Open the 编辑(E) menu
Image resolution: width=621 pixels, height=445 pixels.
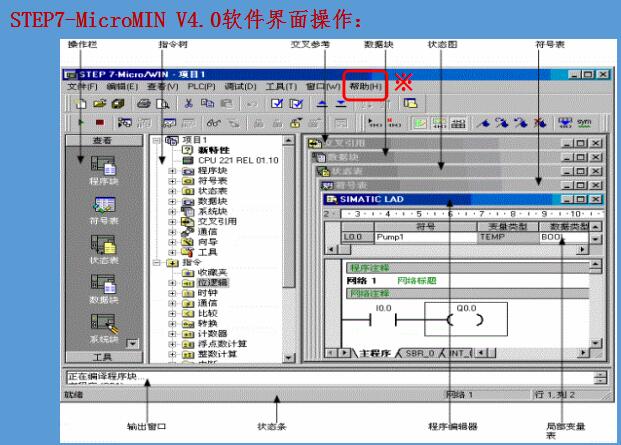click(x=122, y=86)
